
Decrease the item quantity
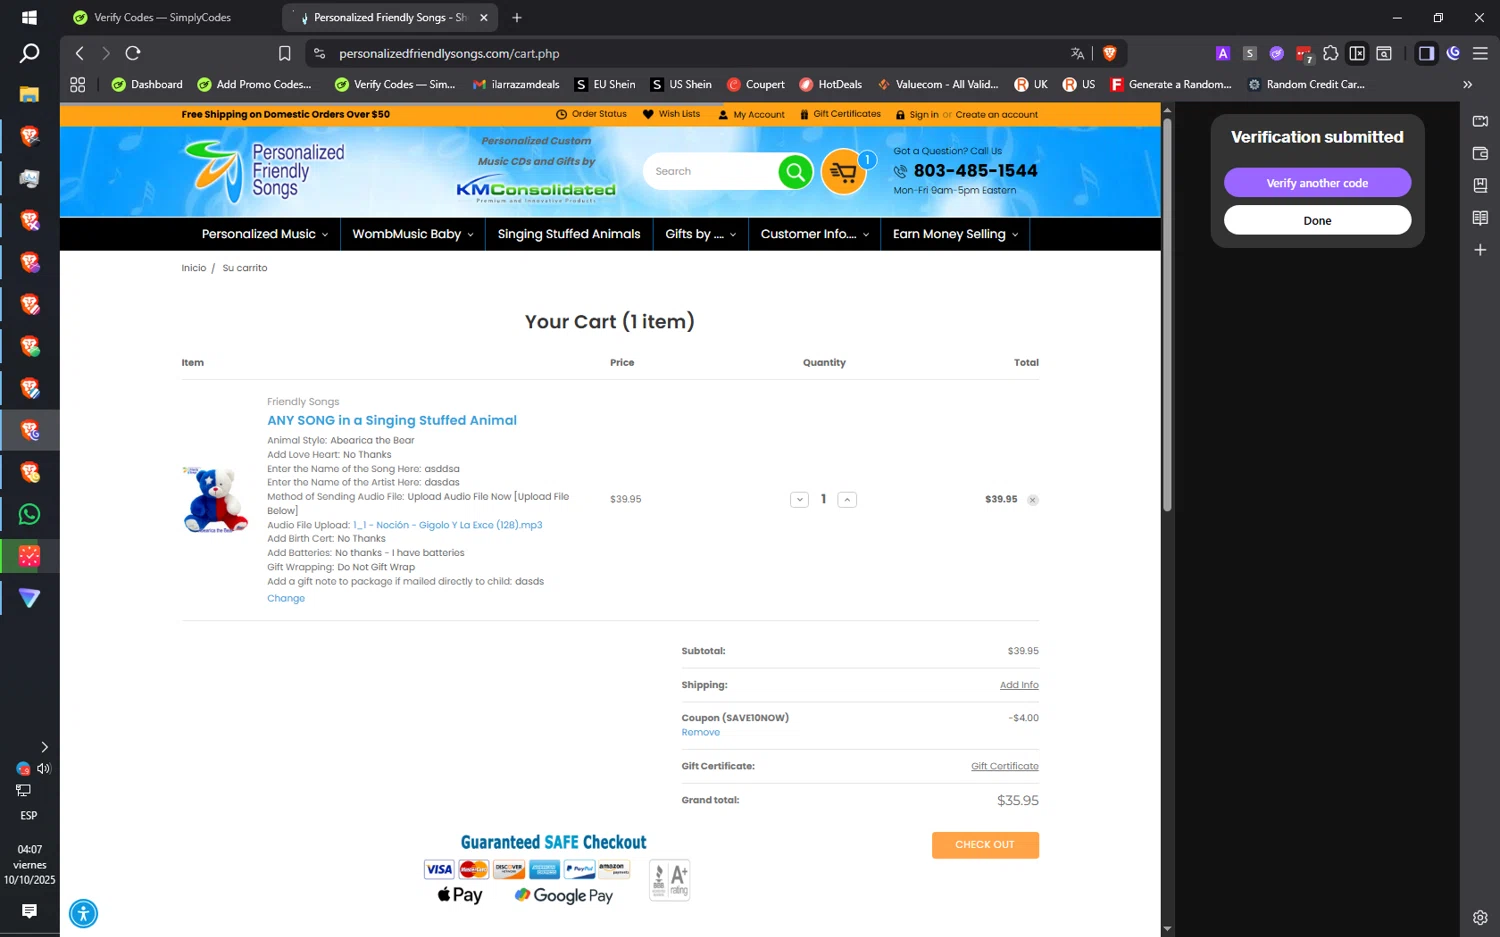click(799, 500)
